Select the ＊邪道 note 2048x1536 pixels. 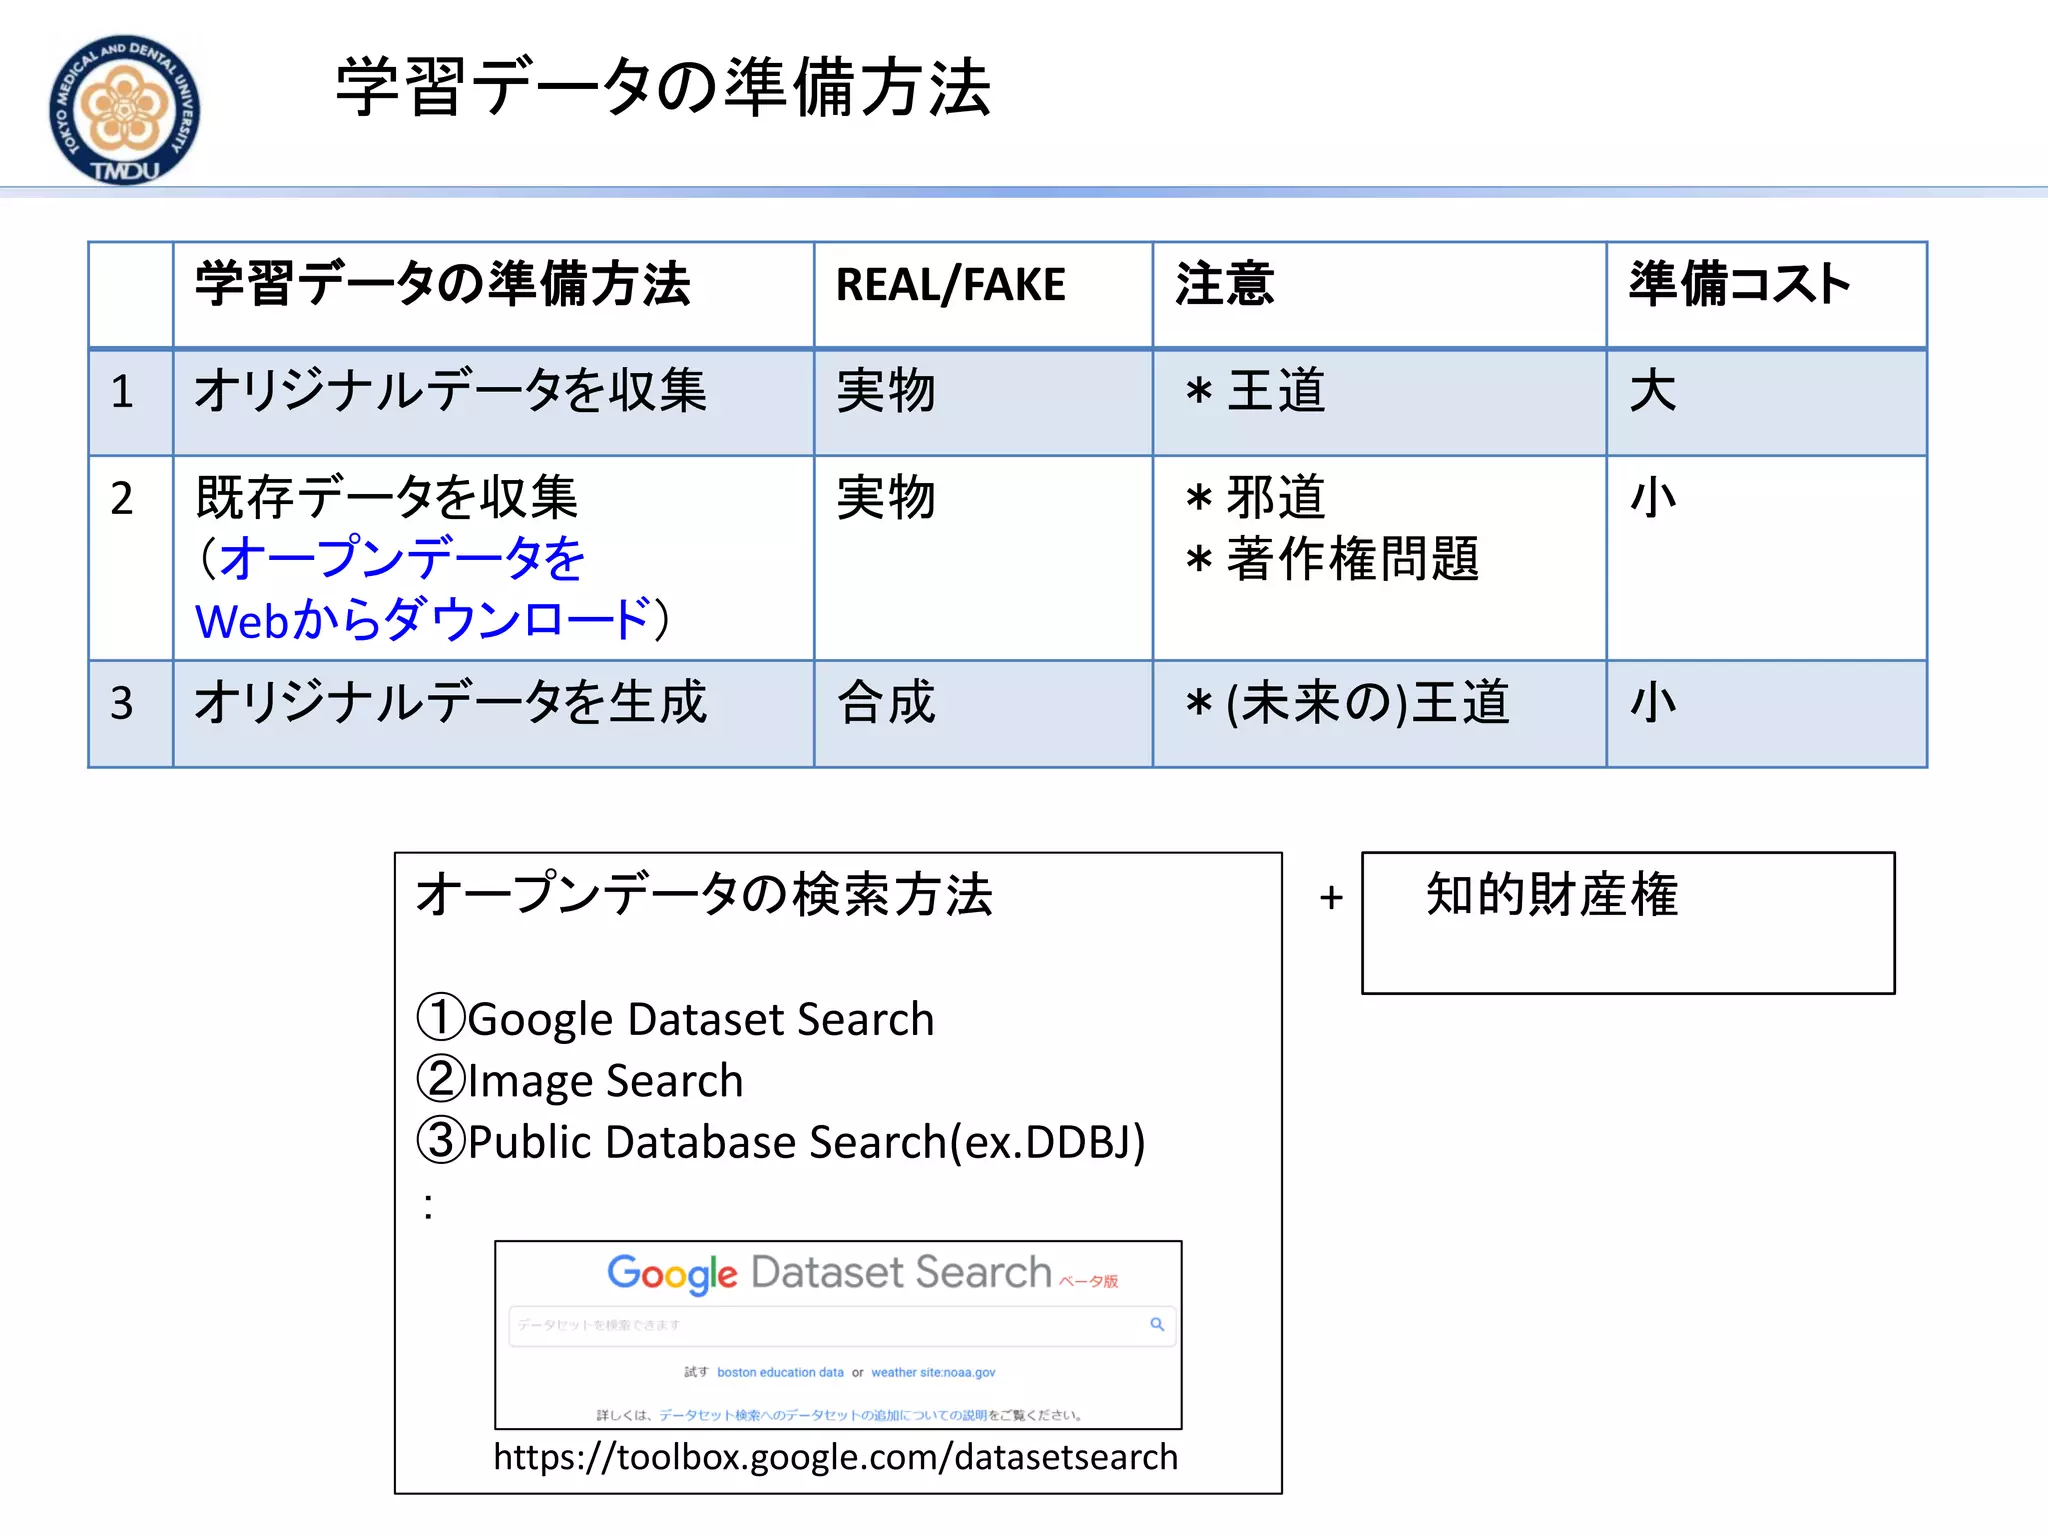(1254, 498)
